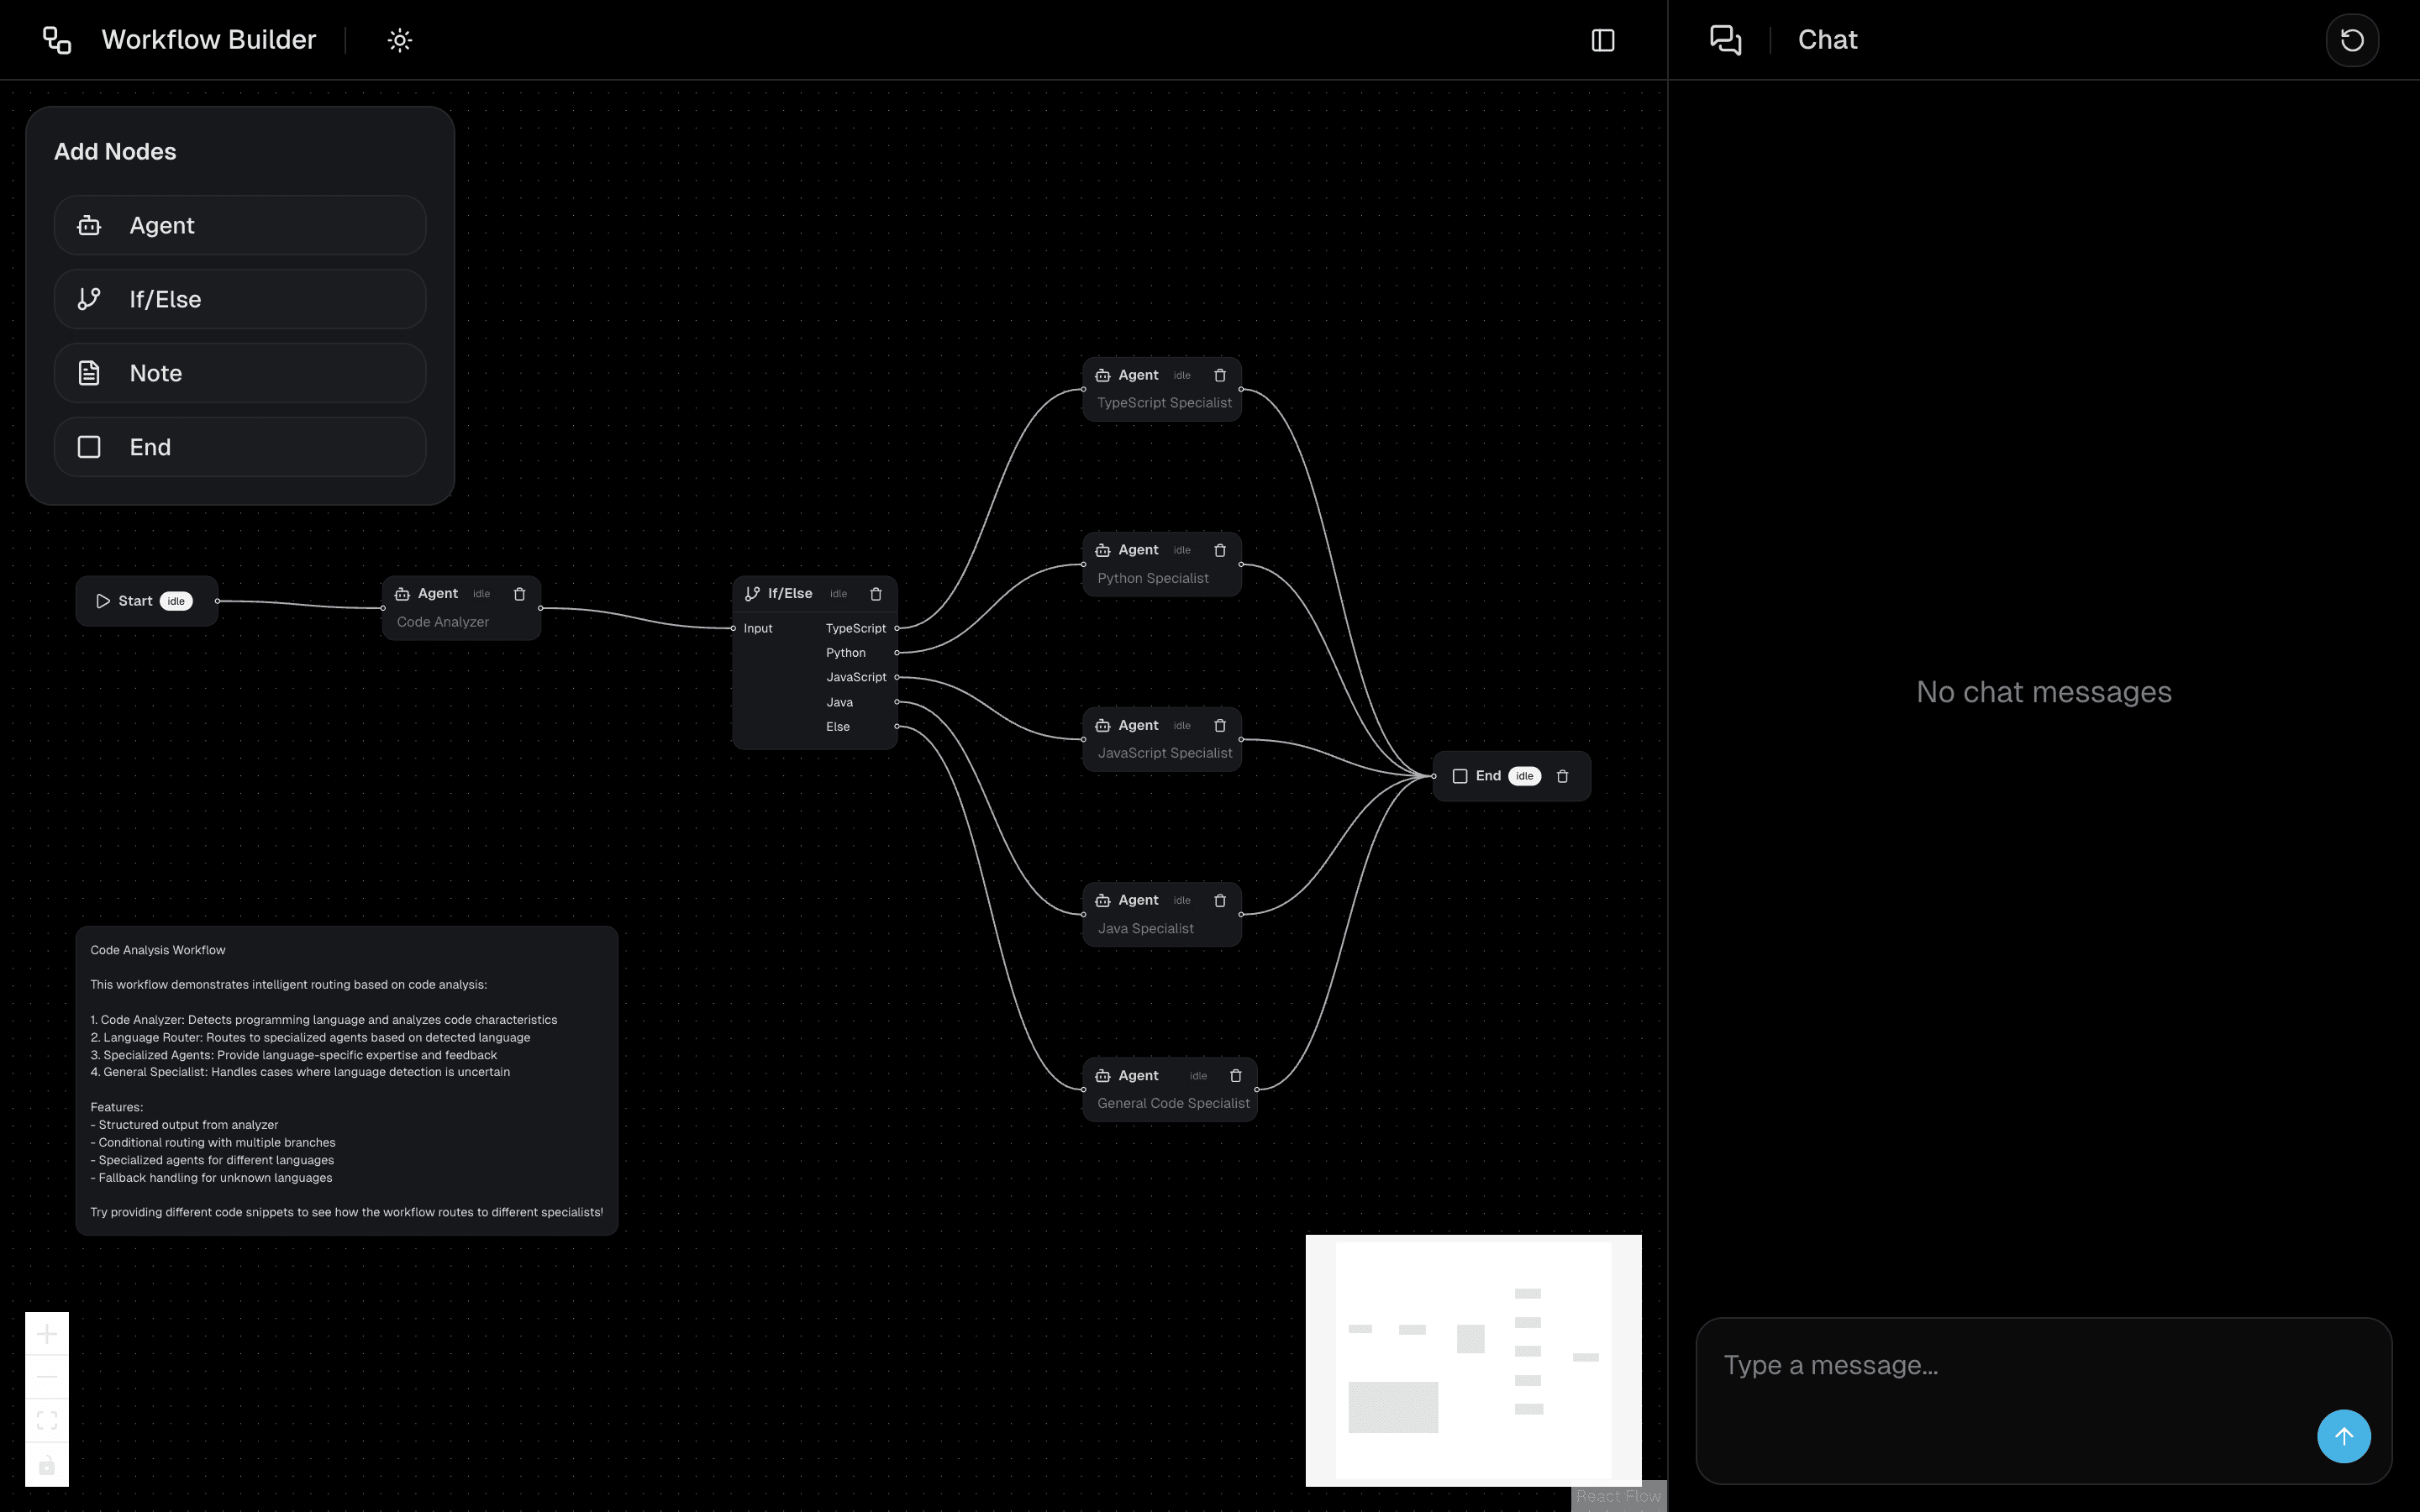Screen dimensions: 2420x1512
Task: Delete the If/Else router node
Action: 875,593
